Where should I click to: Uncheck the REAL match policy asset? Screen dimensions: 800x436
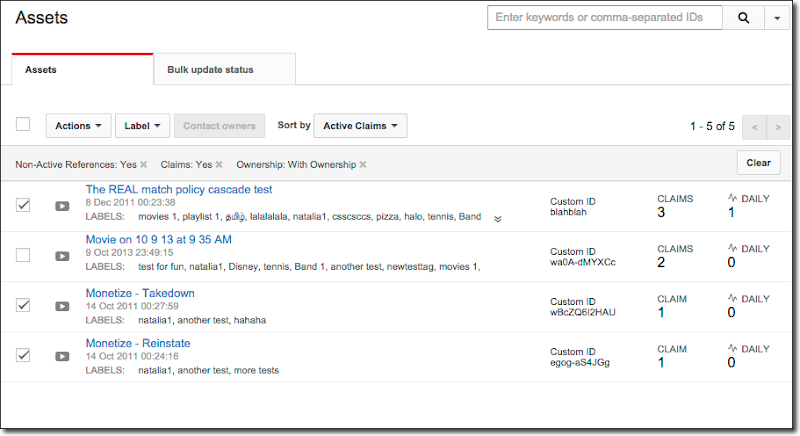coord(23,204)
